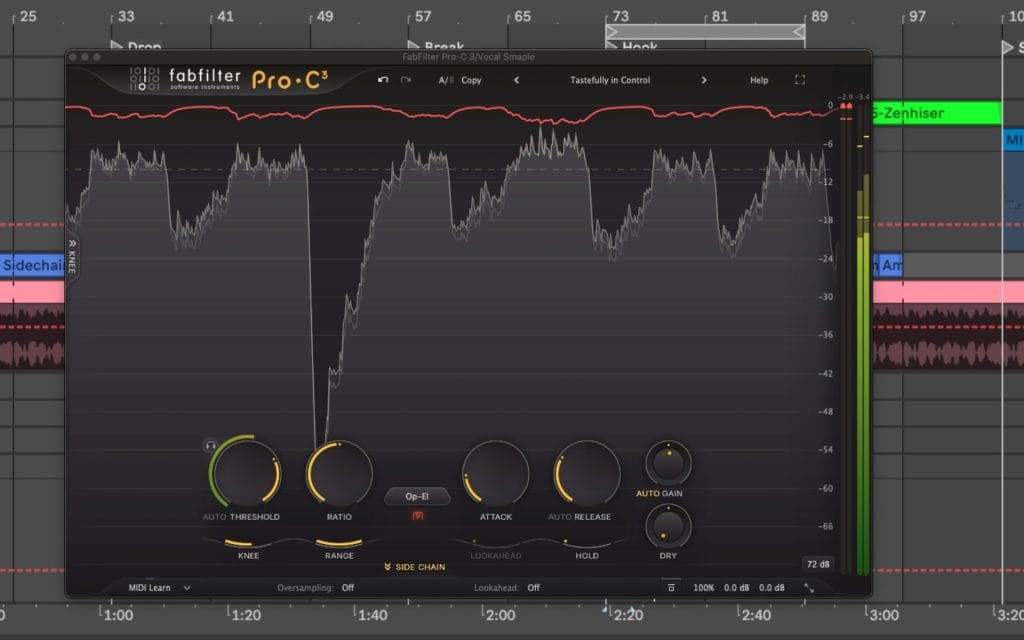Go to the previous preset arrow
The width and height of the screenshot is (1024, 640).
click(517, 80)
